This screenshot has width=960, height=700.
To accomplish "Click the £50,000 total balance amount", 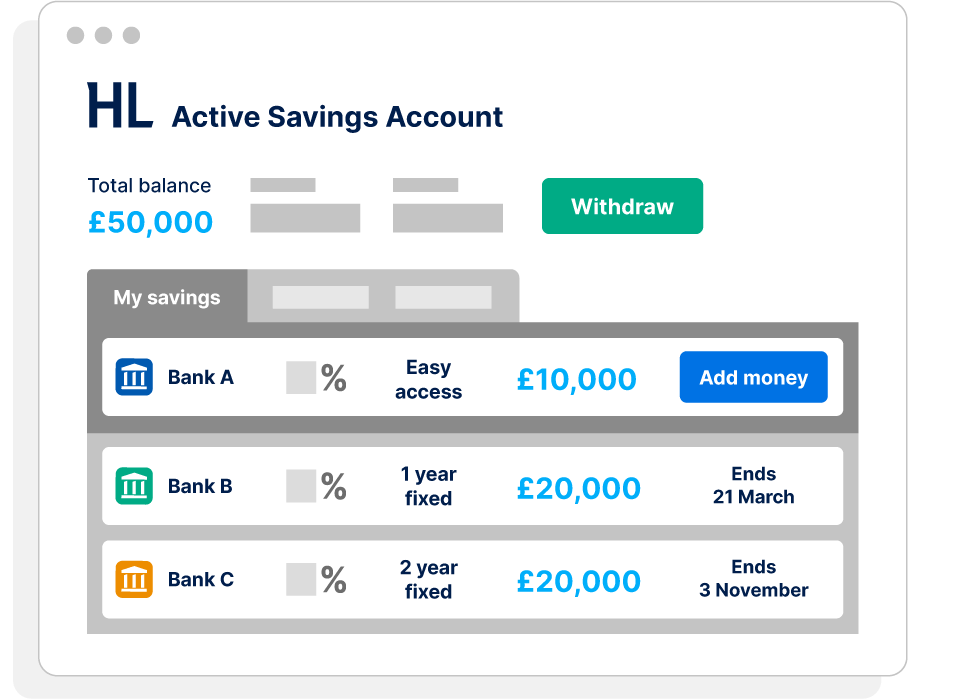I will (x=150, y=222).
